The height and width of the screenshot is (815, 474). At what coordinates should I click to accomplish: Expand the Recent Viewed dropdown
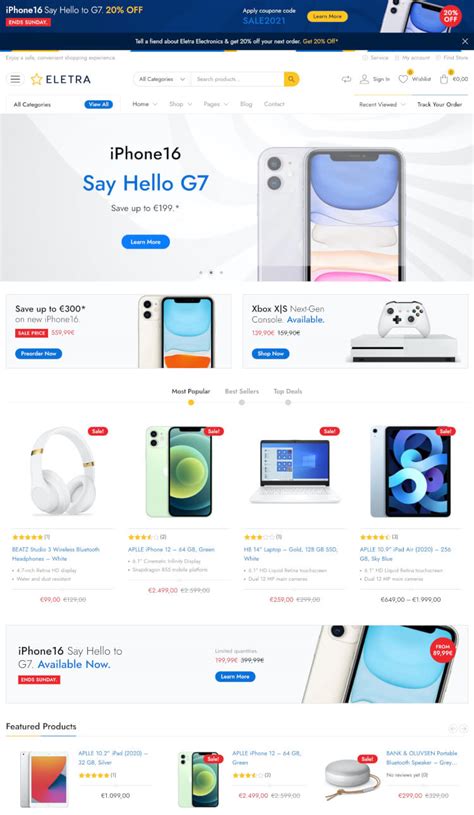click(x=382, y=104)
